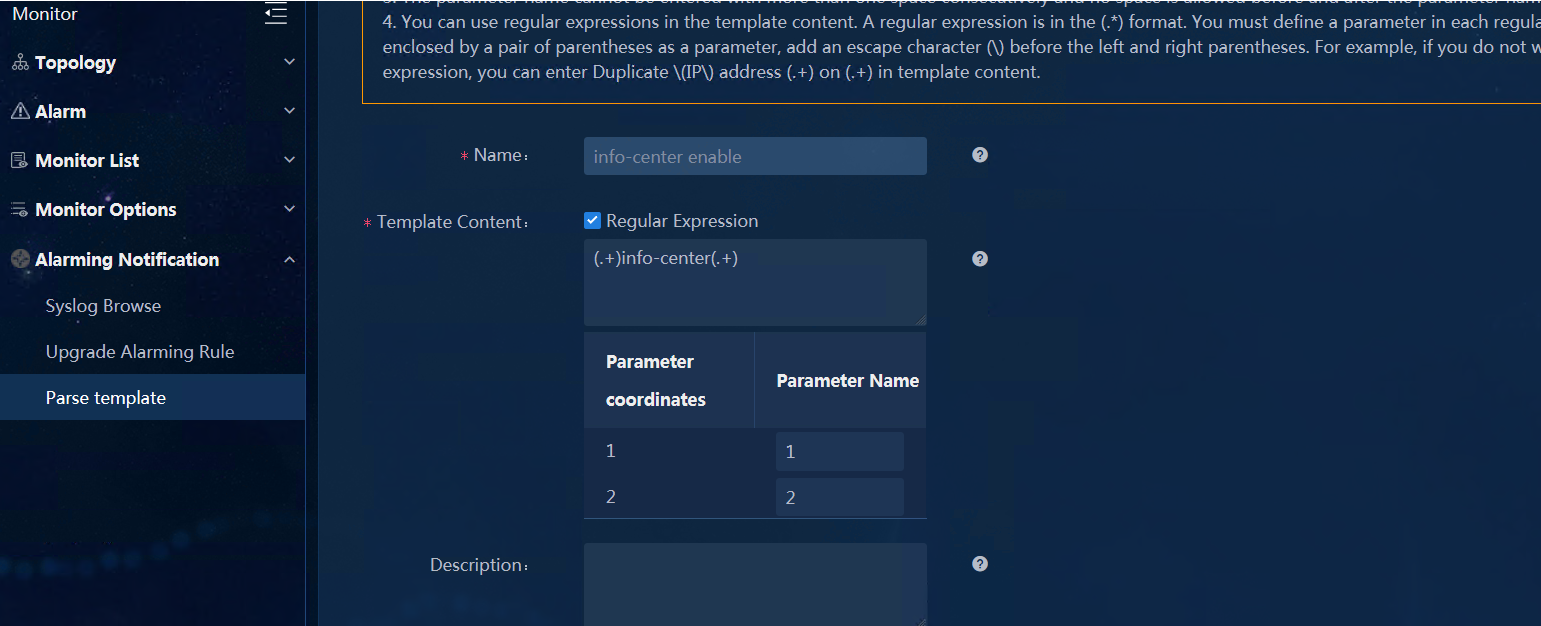Expand the Alarm section chevron
This screenshot has height=626, width=1541.
pyautogui.click(x=290, y=111)
